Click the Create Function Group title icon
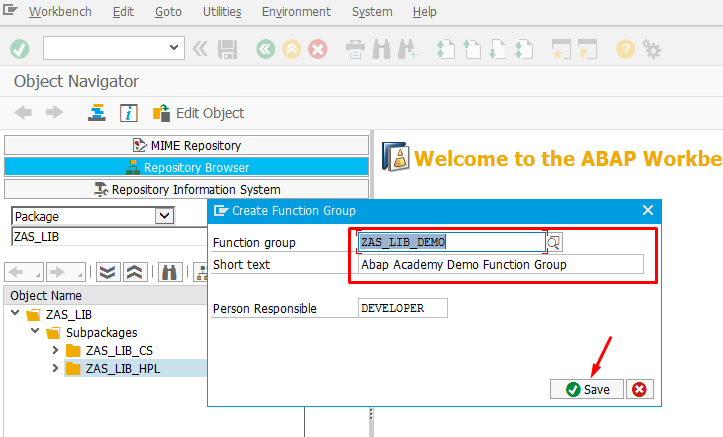This screenshot has height=437, width=723. [221, 211]
